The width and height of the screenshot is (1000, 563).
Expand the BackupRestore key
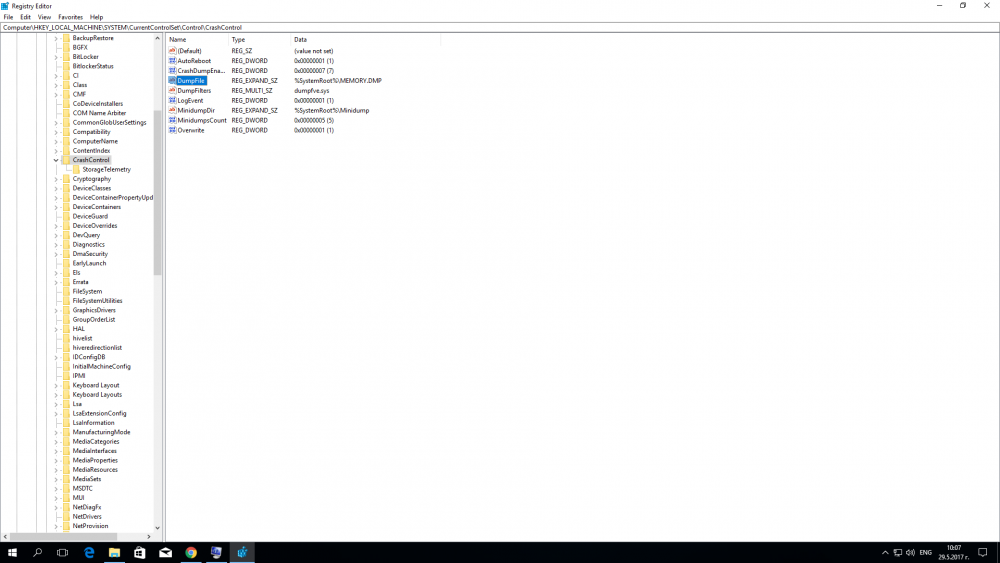point(56,38)
